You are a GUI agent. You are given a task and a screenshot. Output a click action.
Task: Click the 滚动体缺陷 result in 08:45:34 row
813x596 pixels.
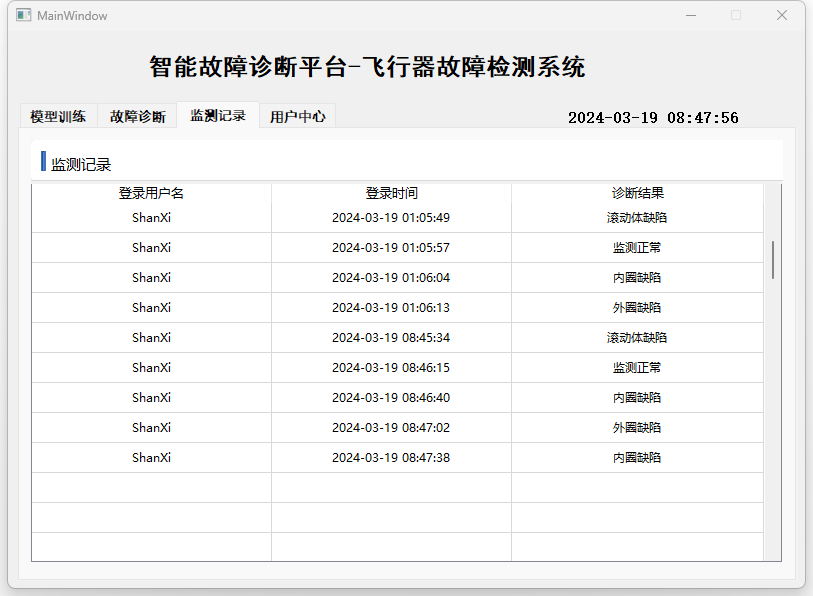(637, 338)
